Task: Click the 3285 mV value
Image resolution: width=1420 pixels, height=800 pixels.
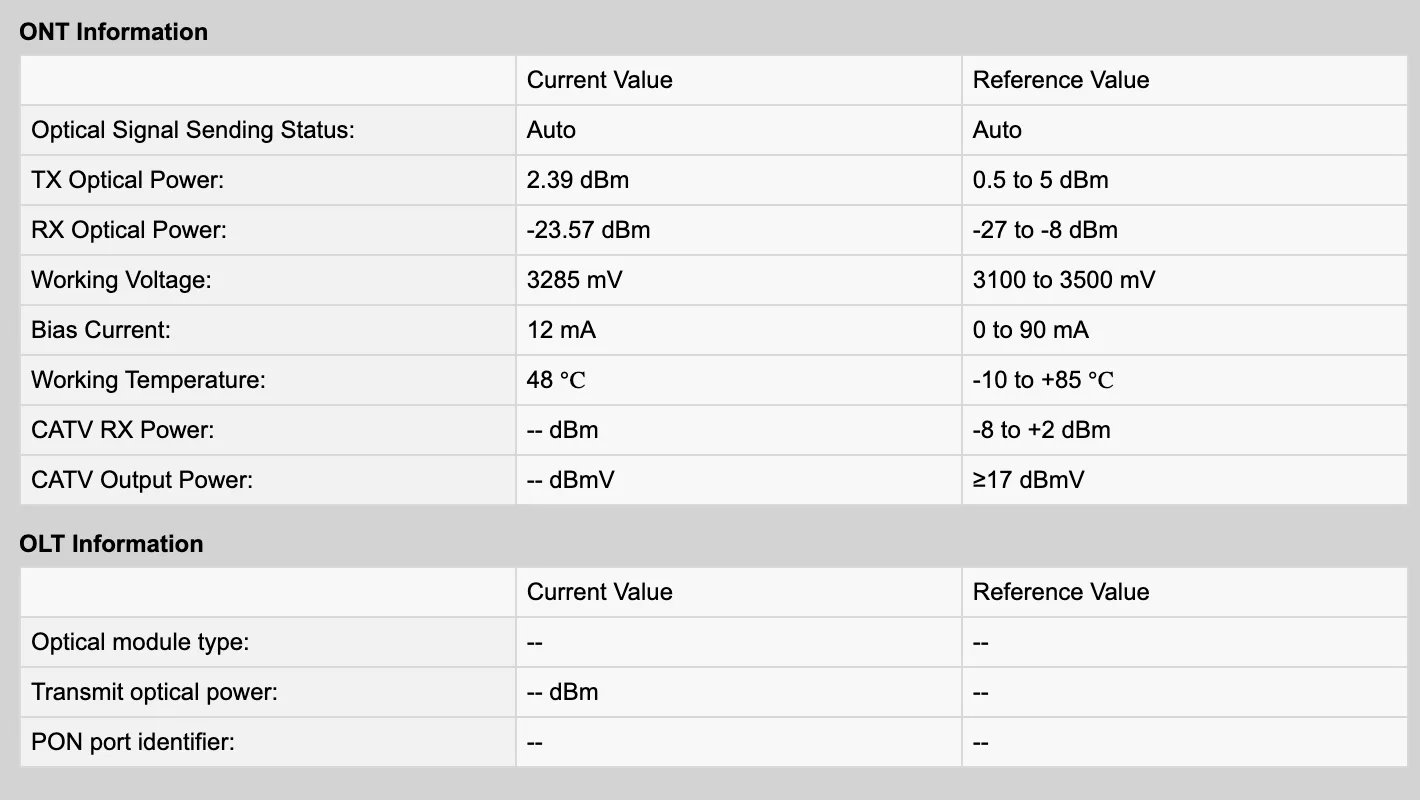Action: pyautogui.click(x=574, y=280)
